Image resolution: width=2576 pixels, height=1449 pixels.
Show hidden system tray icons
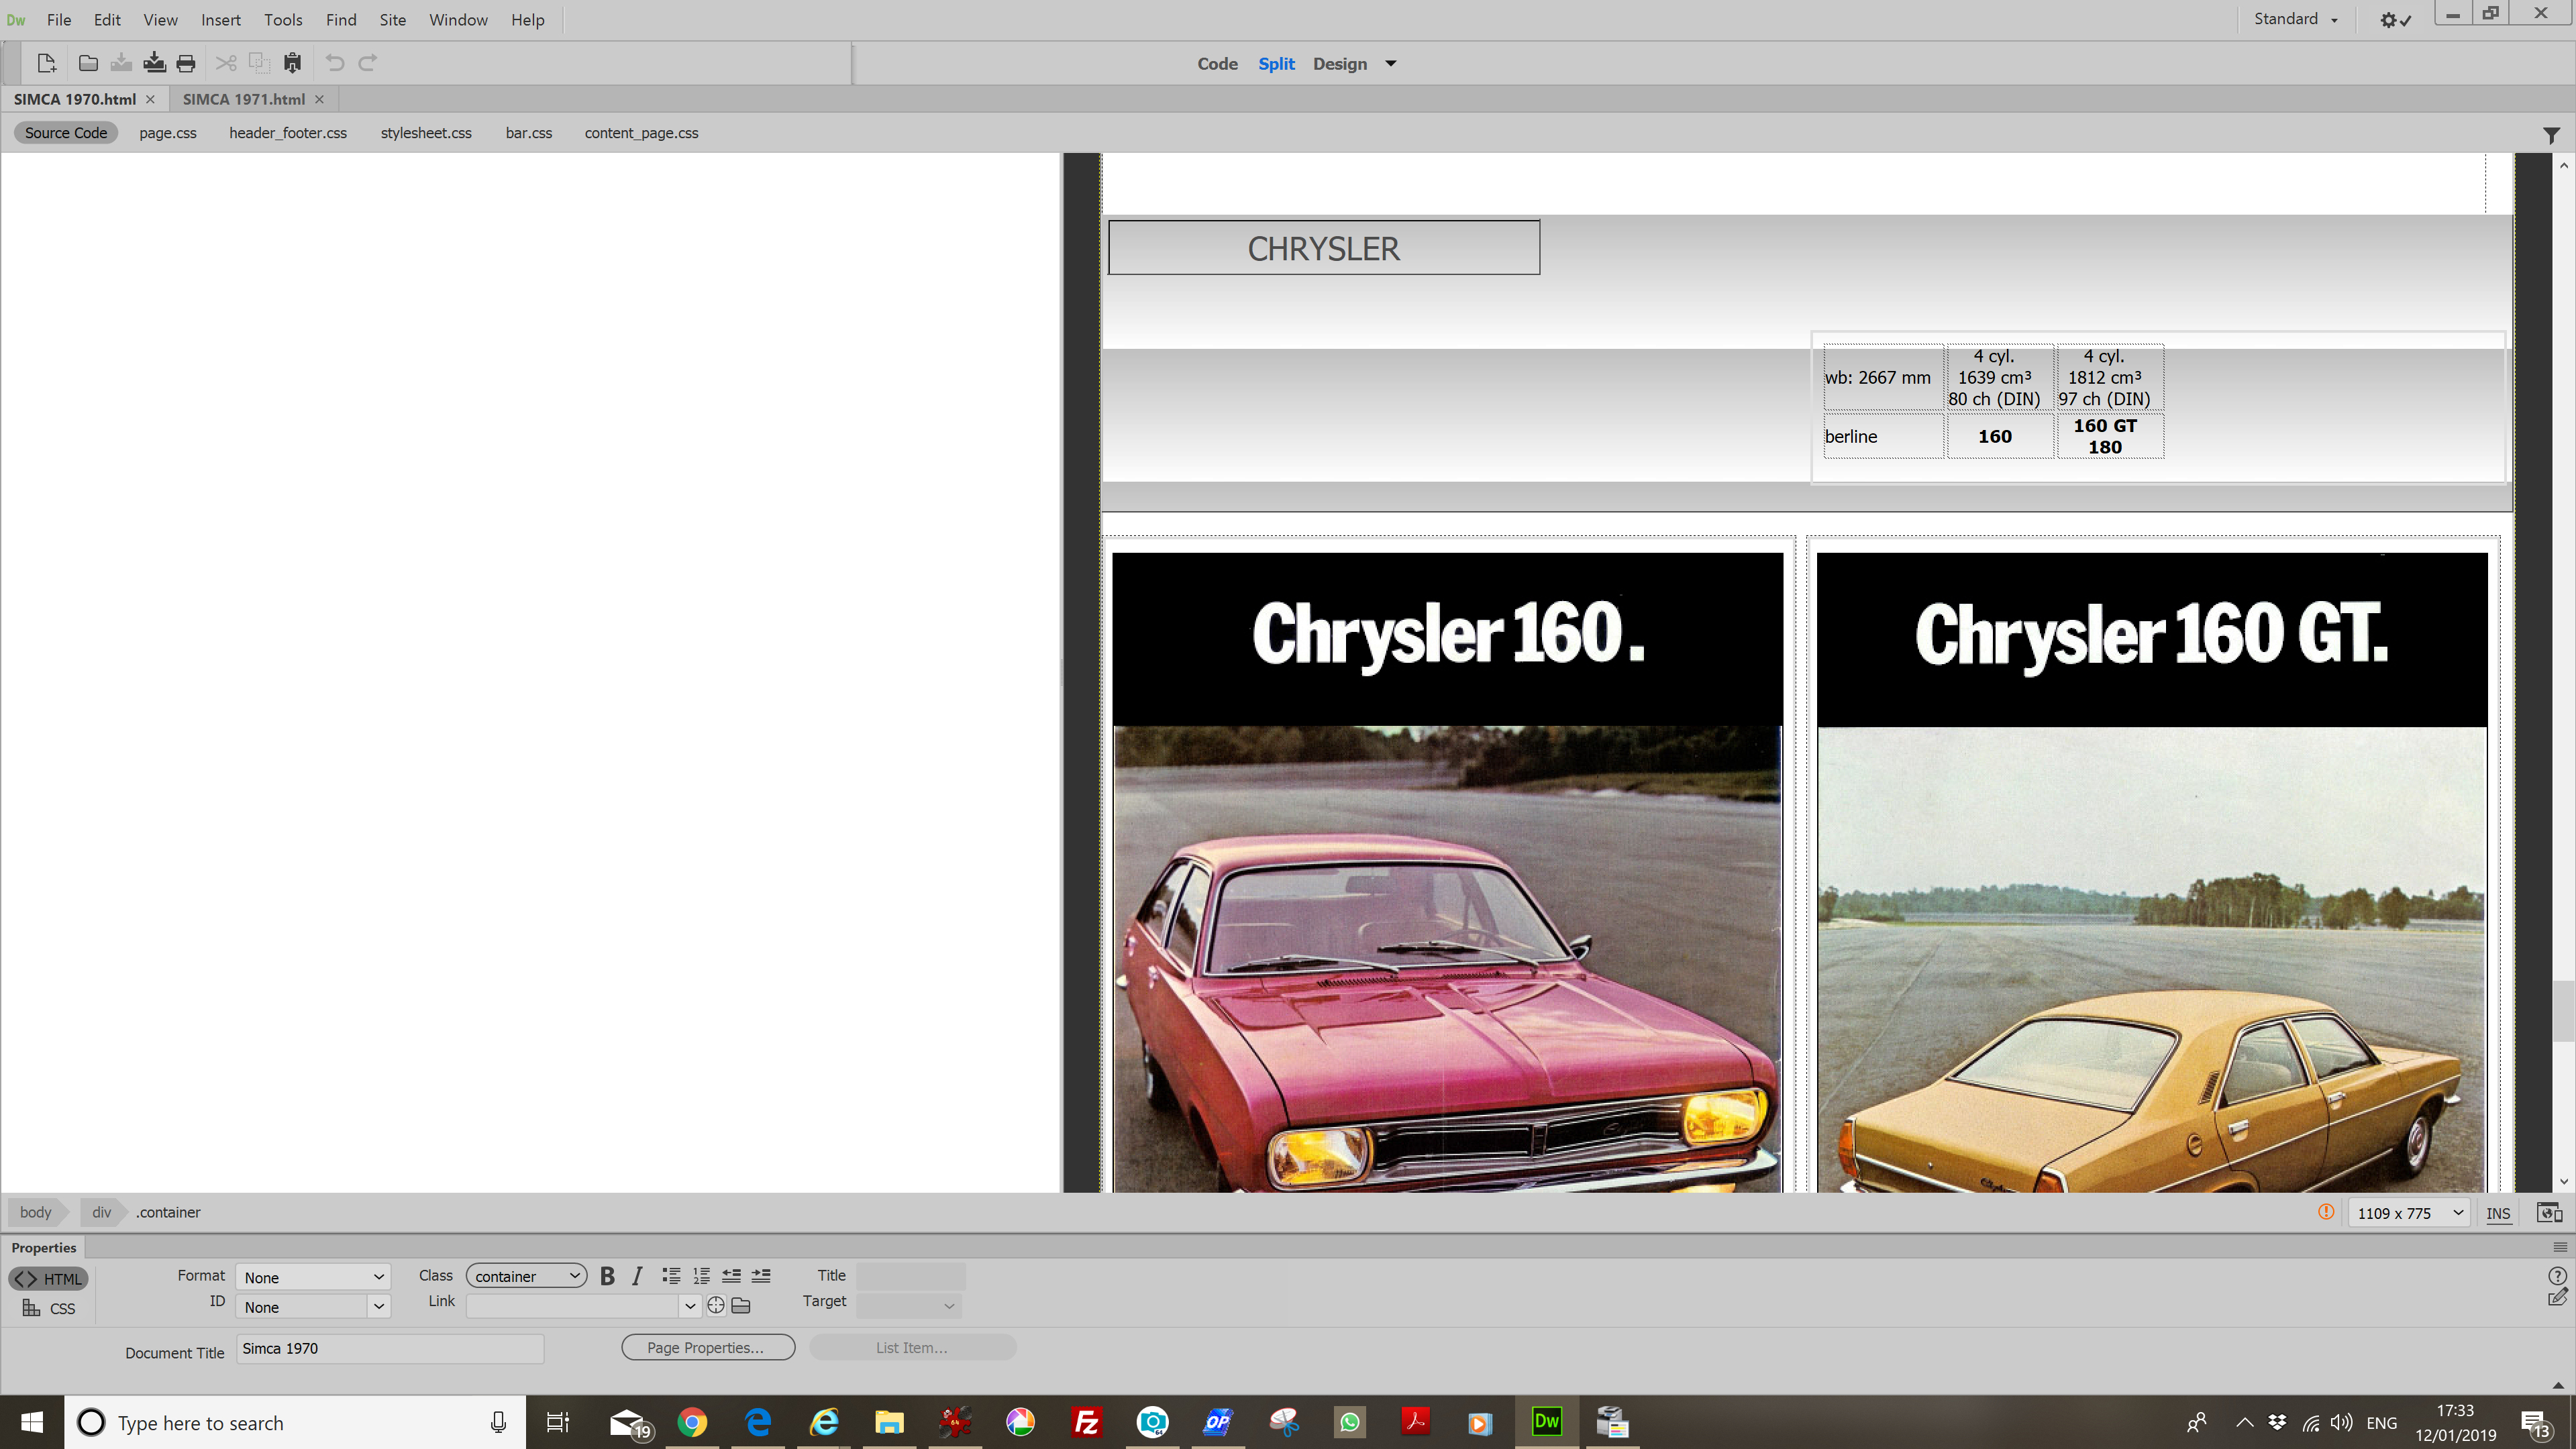pyautogui.click(x=2244, y=1422)
